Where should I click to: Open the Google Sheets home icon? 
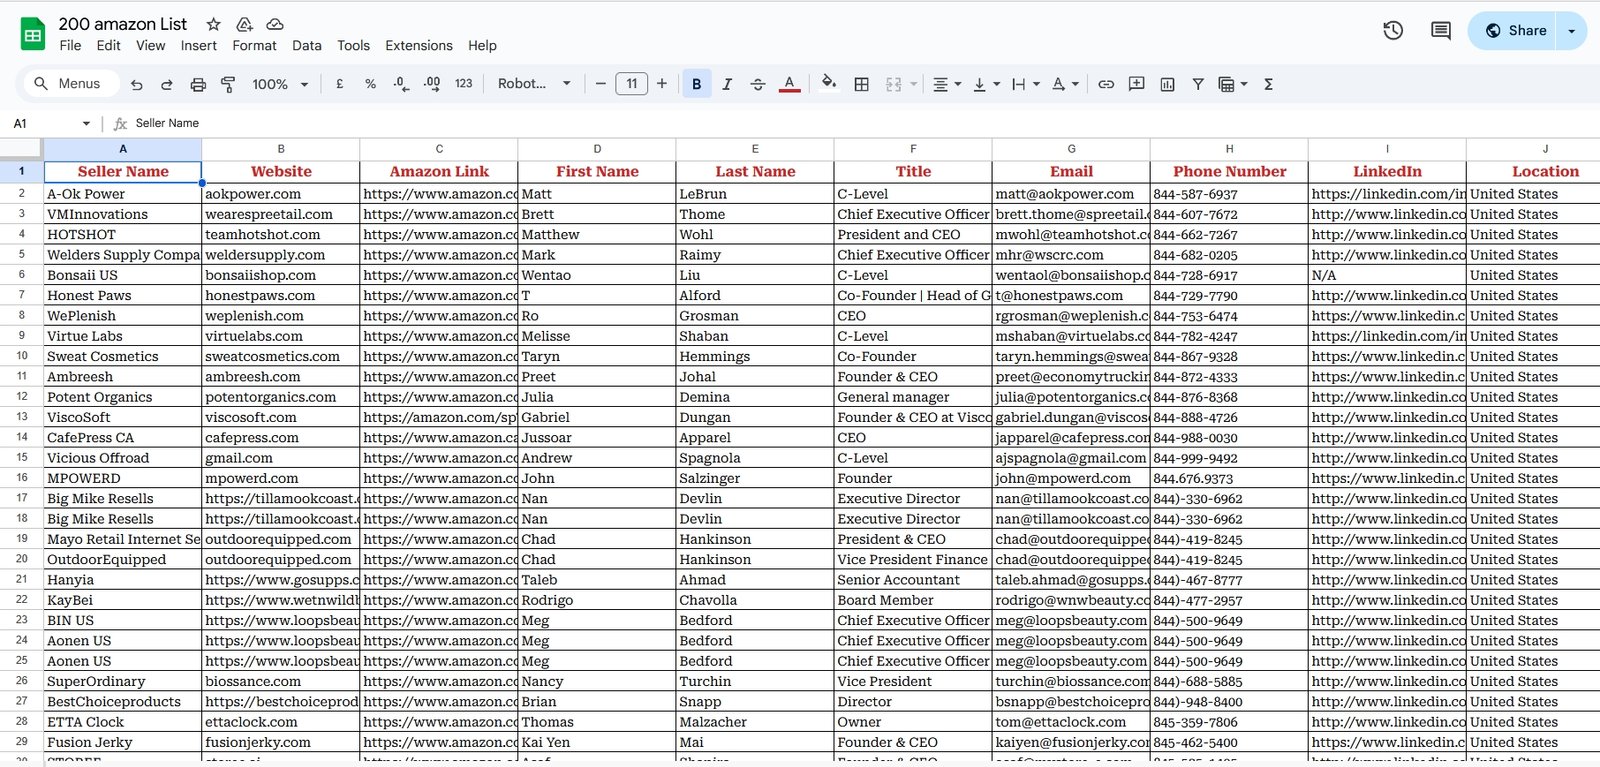tap(33, 35)
